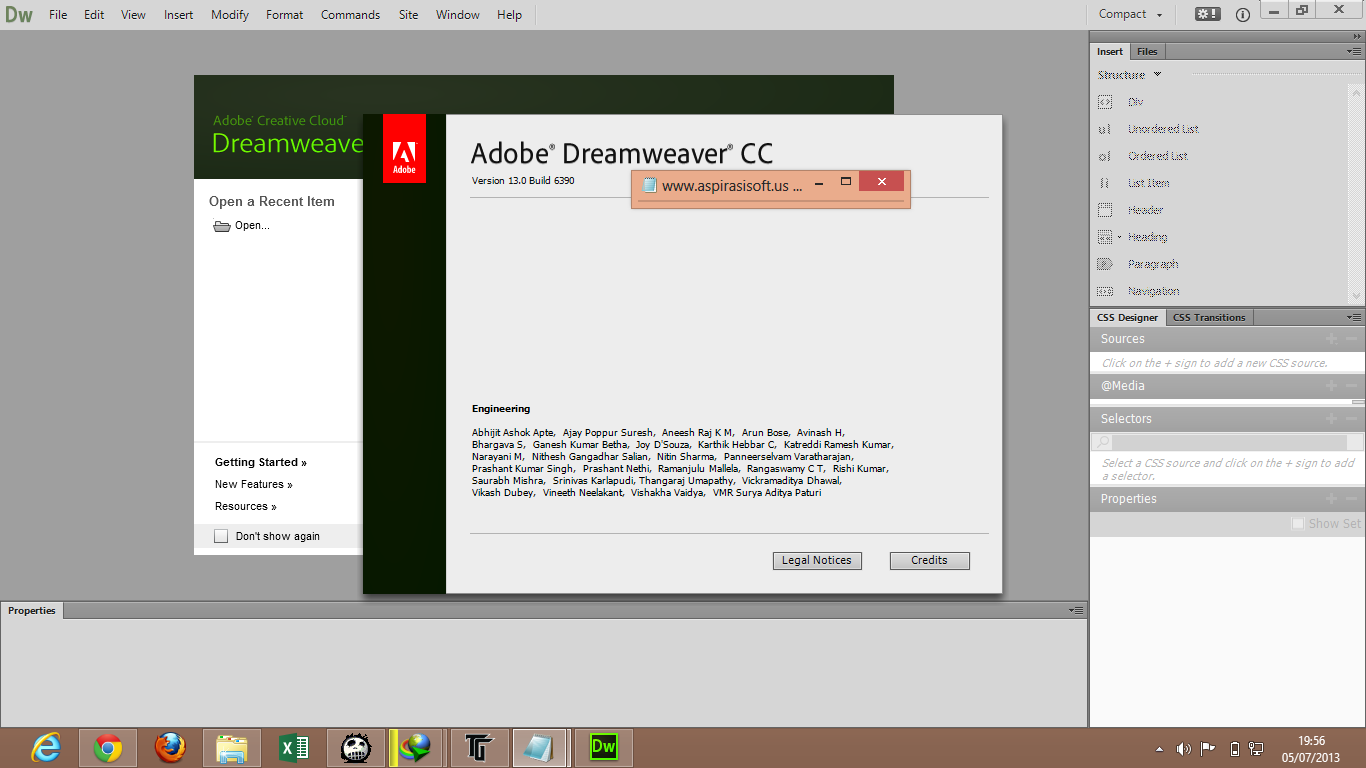This screenshot has height=768, width=1366.
Task: Insert a Heading element
Action: tap(1147, 237)
